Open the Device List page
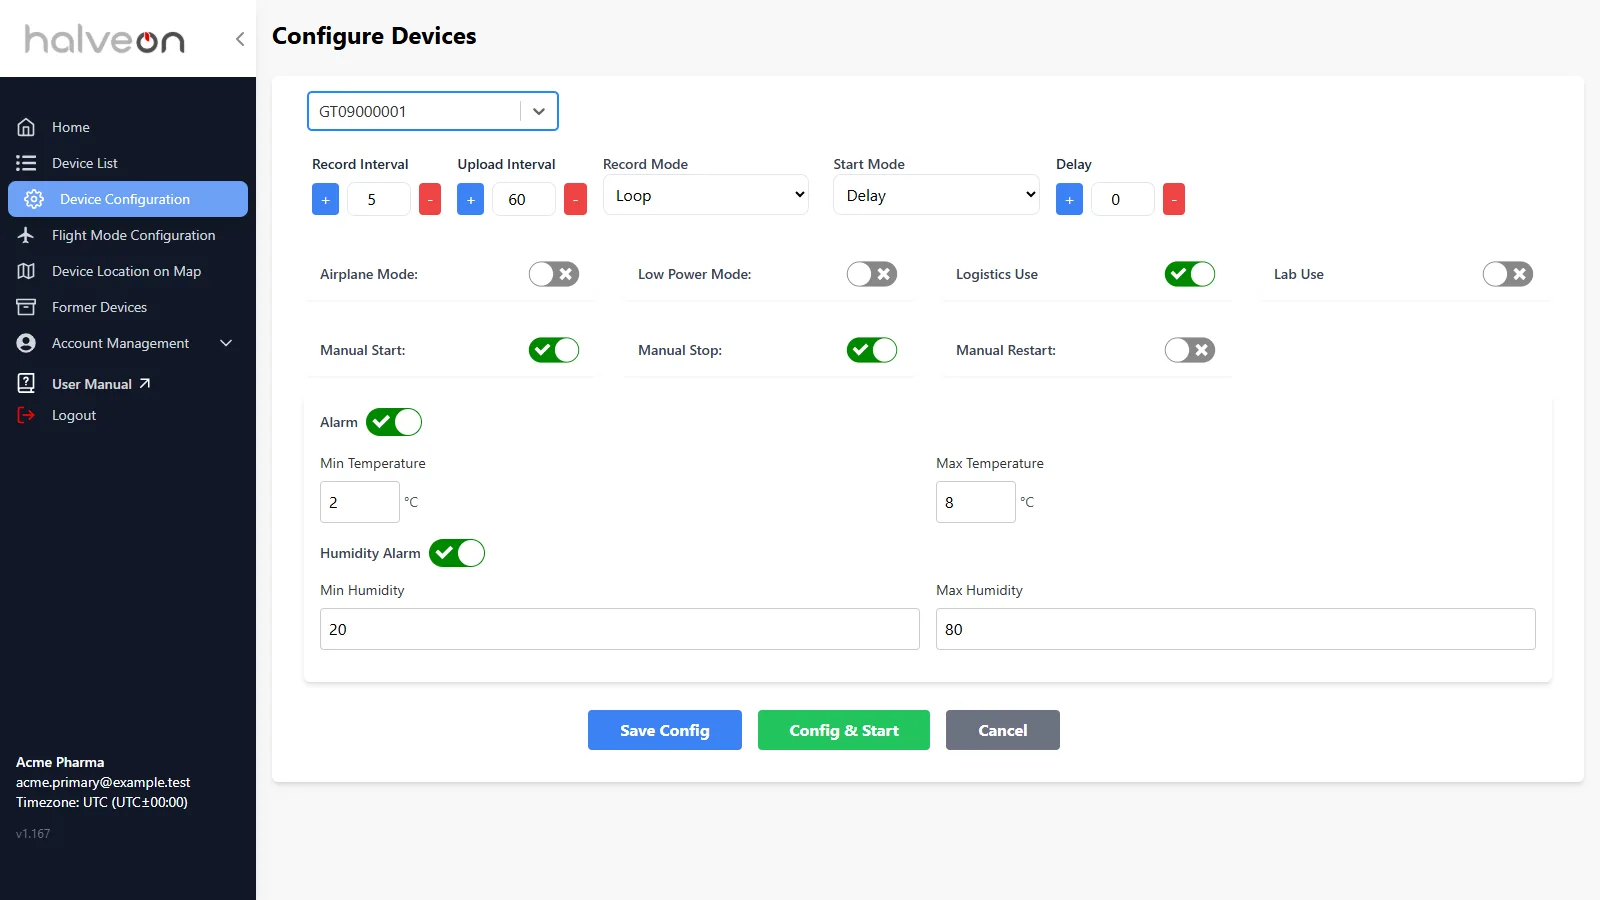 (x=128, y=163)
